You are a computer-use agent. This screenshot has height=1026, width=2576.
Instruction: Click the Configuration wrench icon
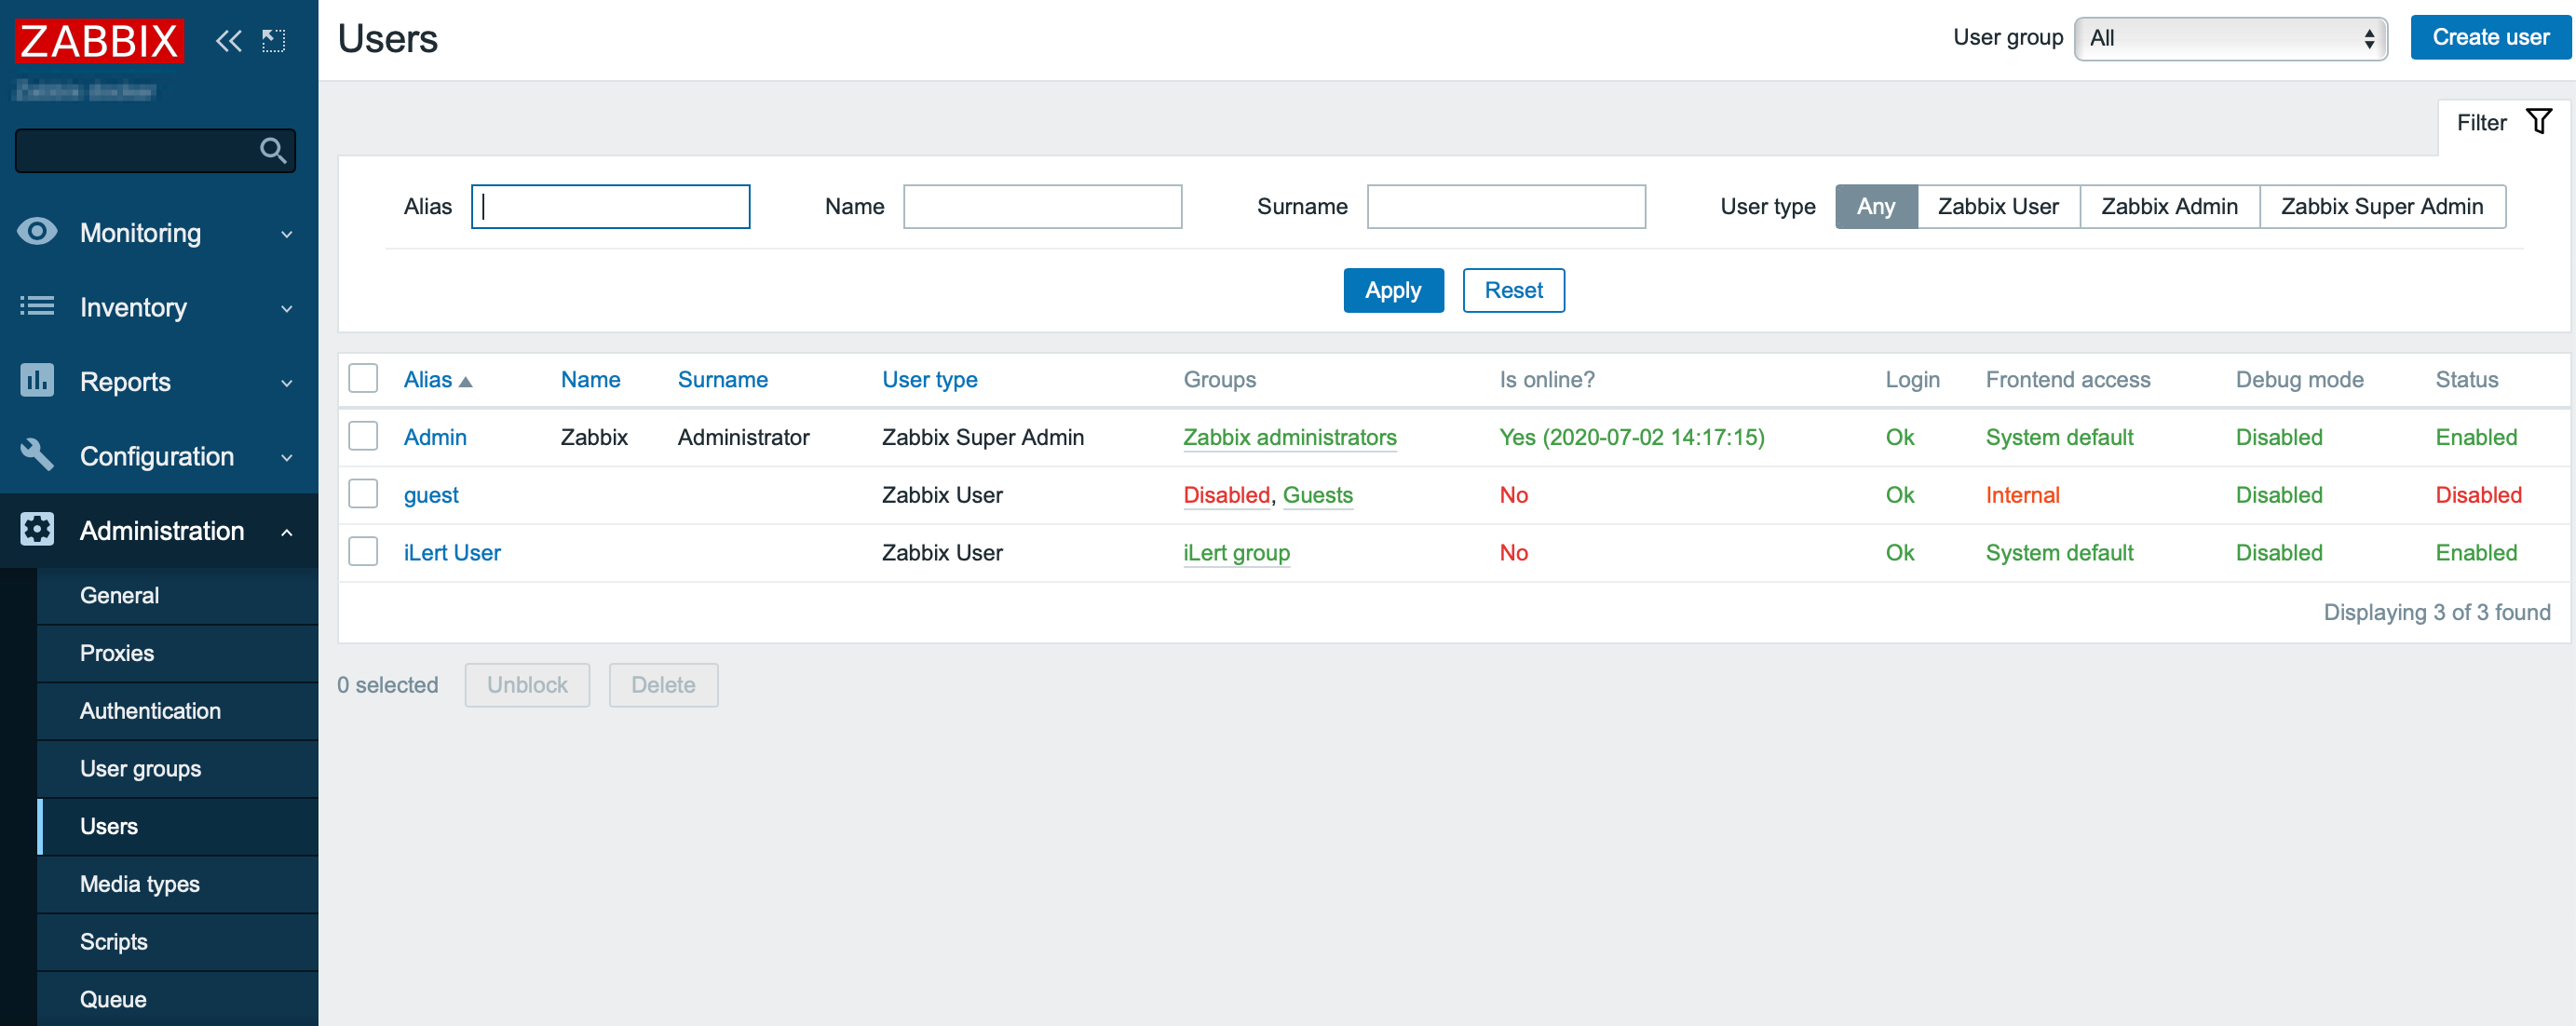point(37,455)
